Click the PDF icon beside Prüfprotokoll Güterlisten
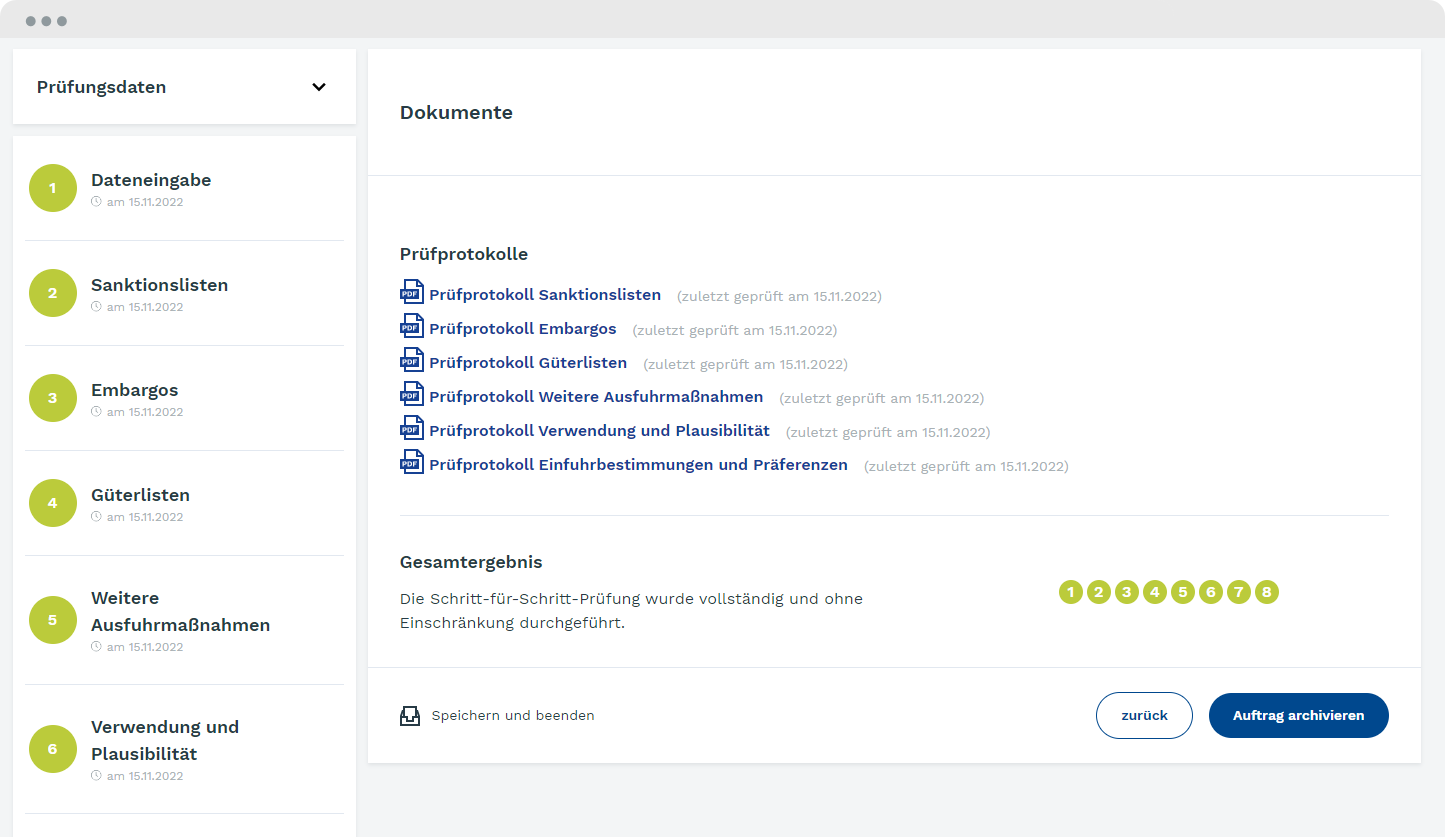This screenshot has height=837, width=1445. (411, 360)
